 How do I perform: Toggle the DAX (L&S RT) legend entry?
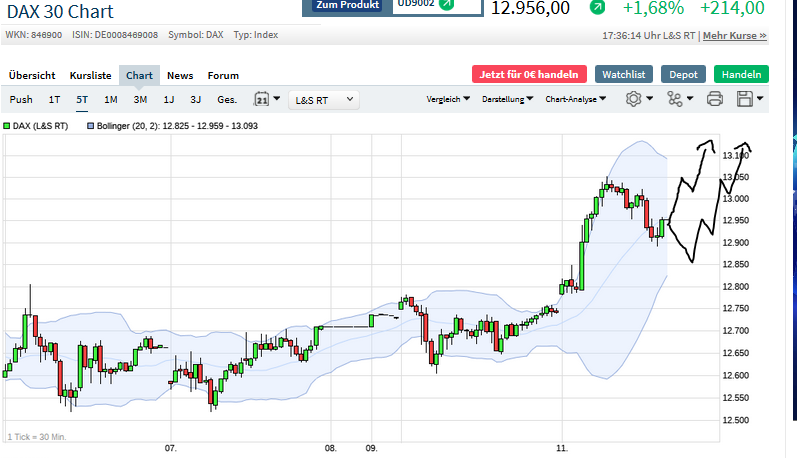(x=36, y=127)
